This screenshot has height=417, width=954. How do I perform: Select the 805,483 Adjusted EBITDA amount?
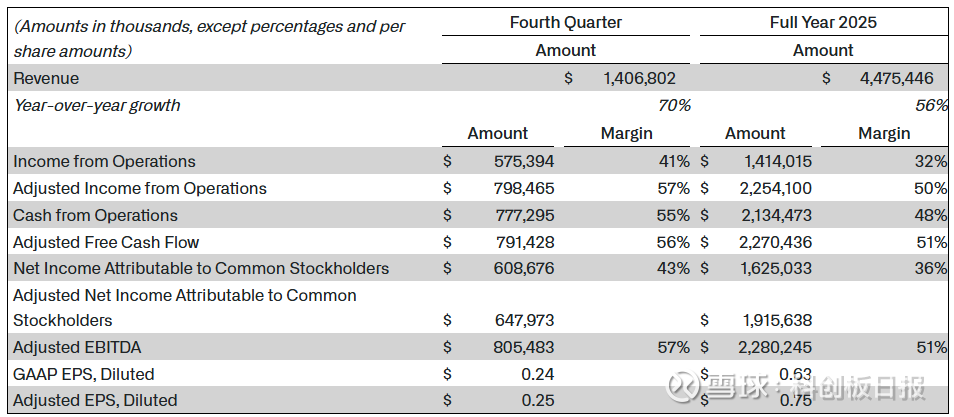coord(523,347)
